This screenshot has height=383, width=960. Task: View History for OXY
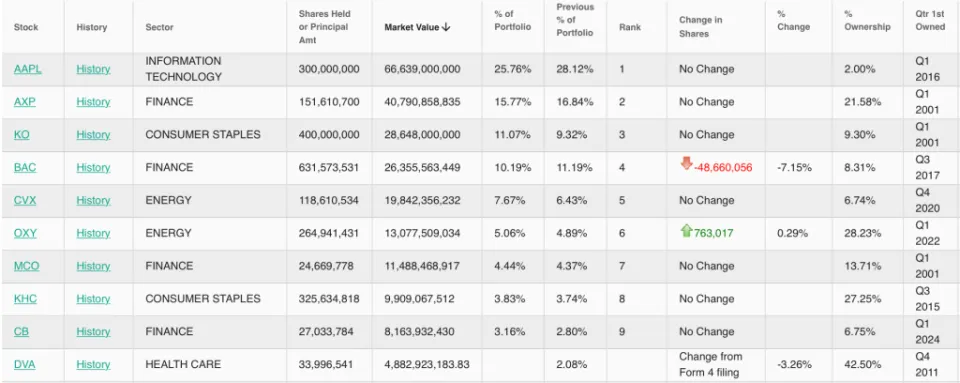[x=93, y=233]
